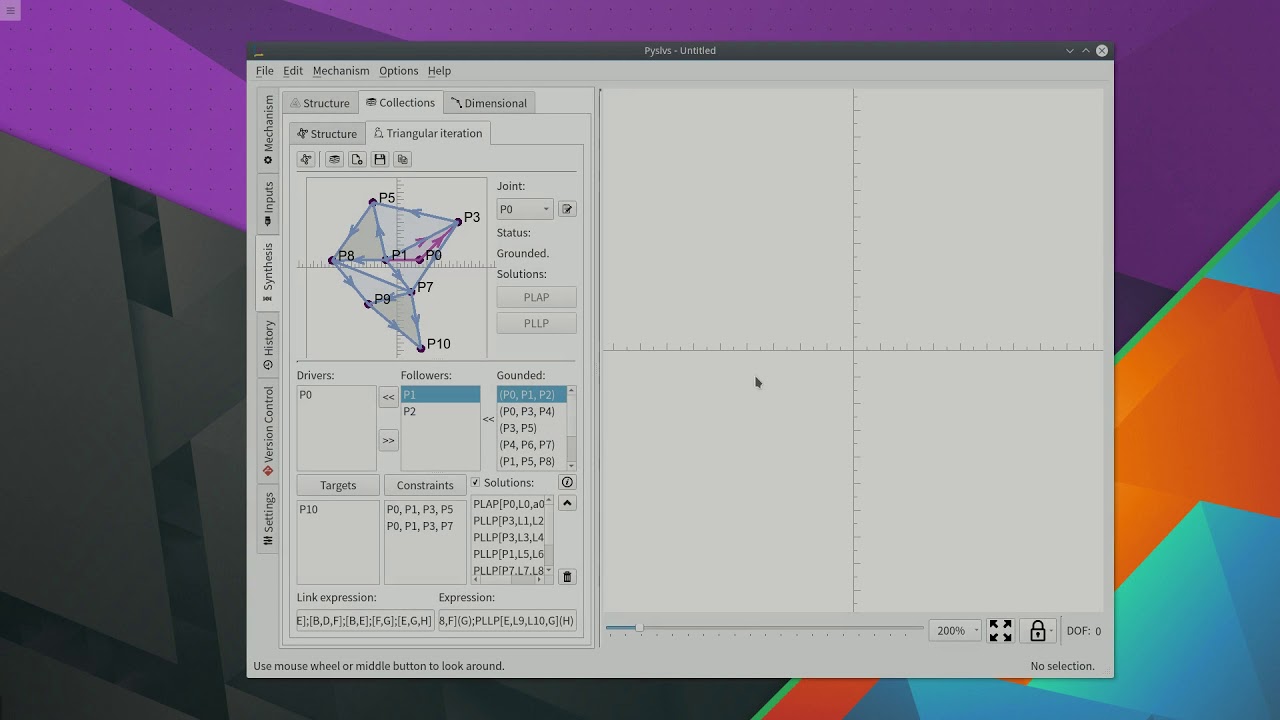Open the KDE application menu in top-left corner
1280x720 pixels.
11,11
